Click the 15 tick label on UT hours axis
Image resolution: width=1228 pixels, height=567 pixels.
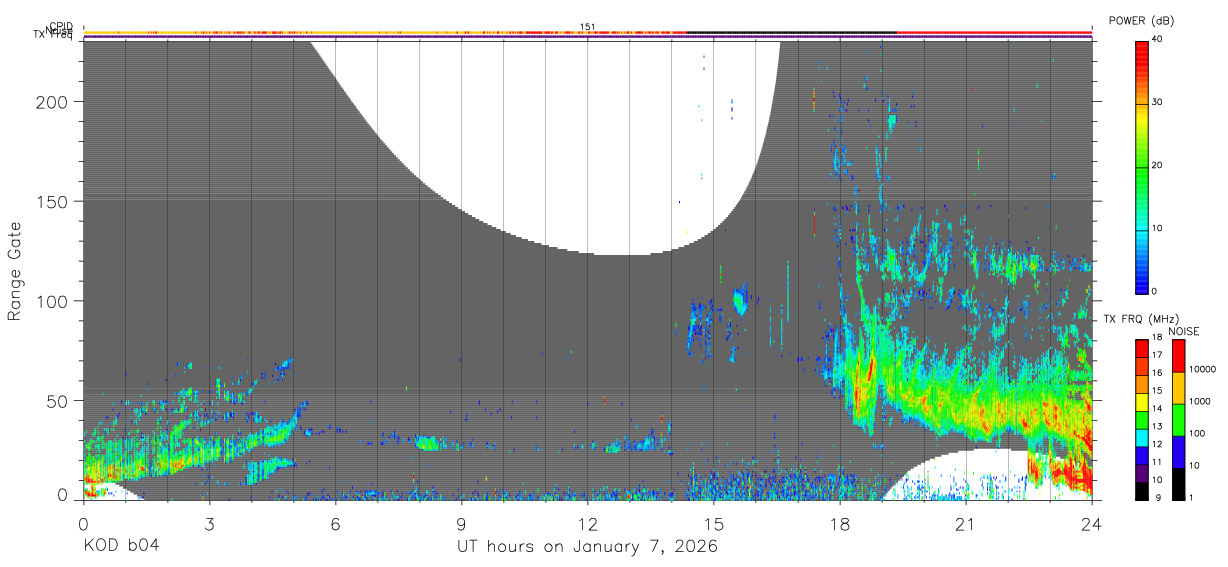click(713, 523)
